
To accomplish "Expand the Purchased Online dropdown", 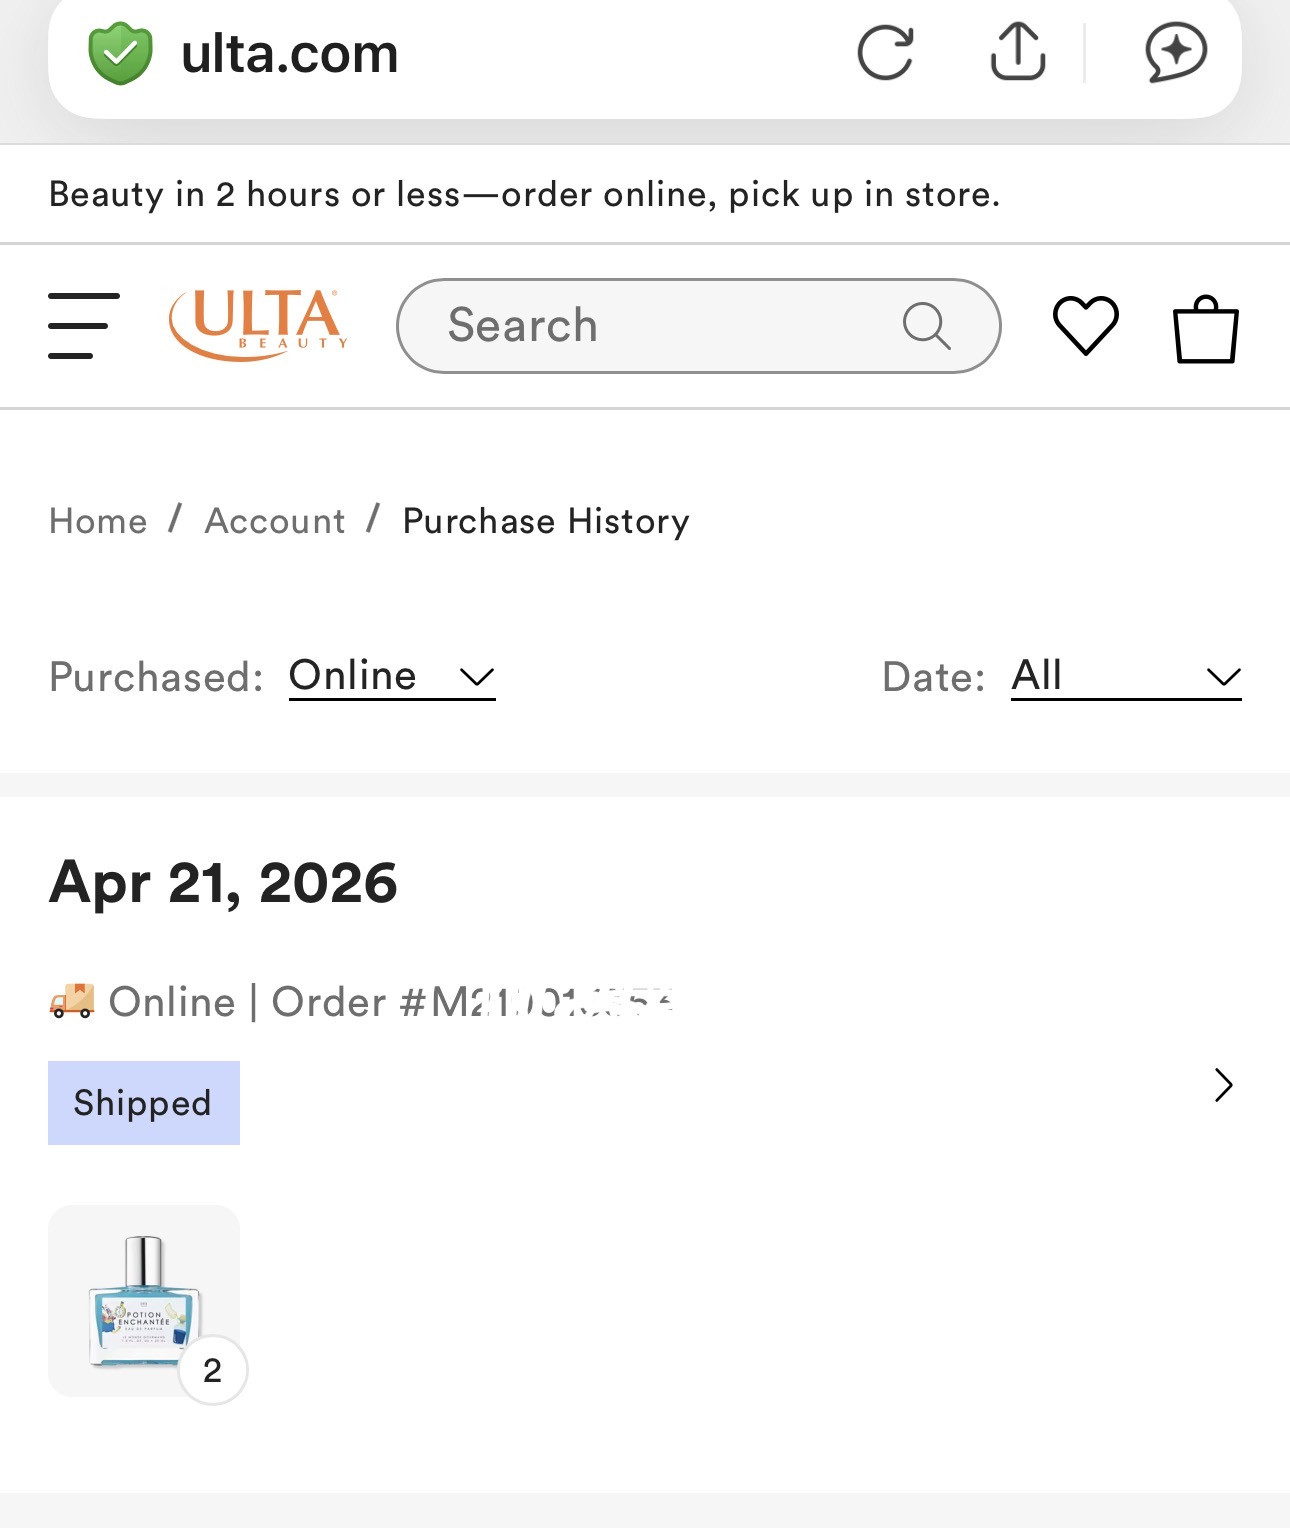I will [x=392, y=677].
